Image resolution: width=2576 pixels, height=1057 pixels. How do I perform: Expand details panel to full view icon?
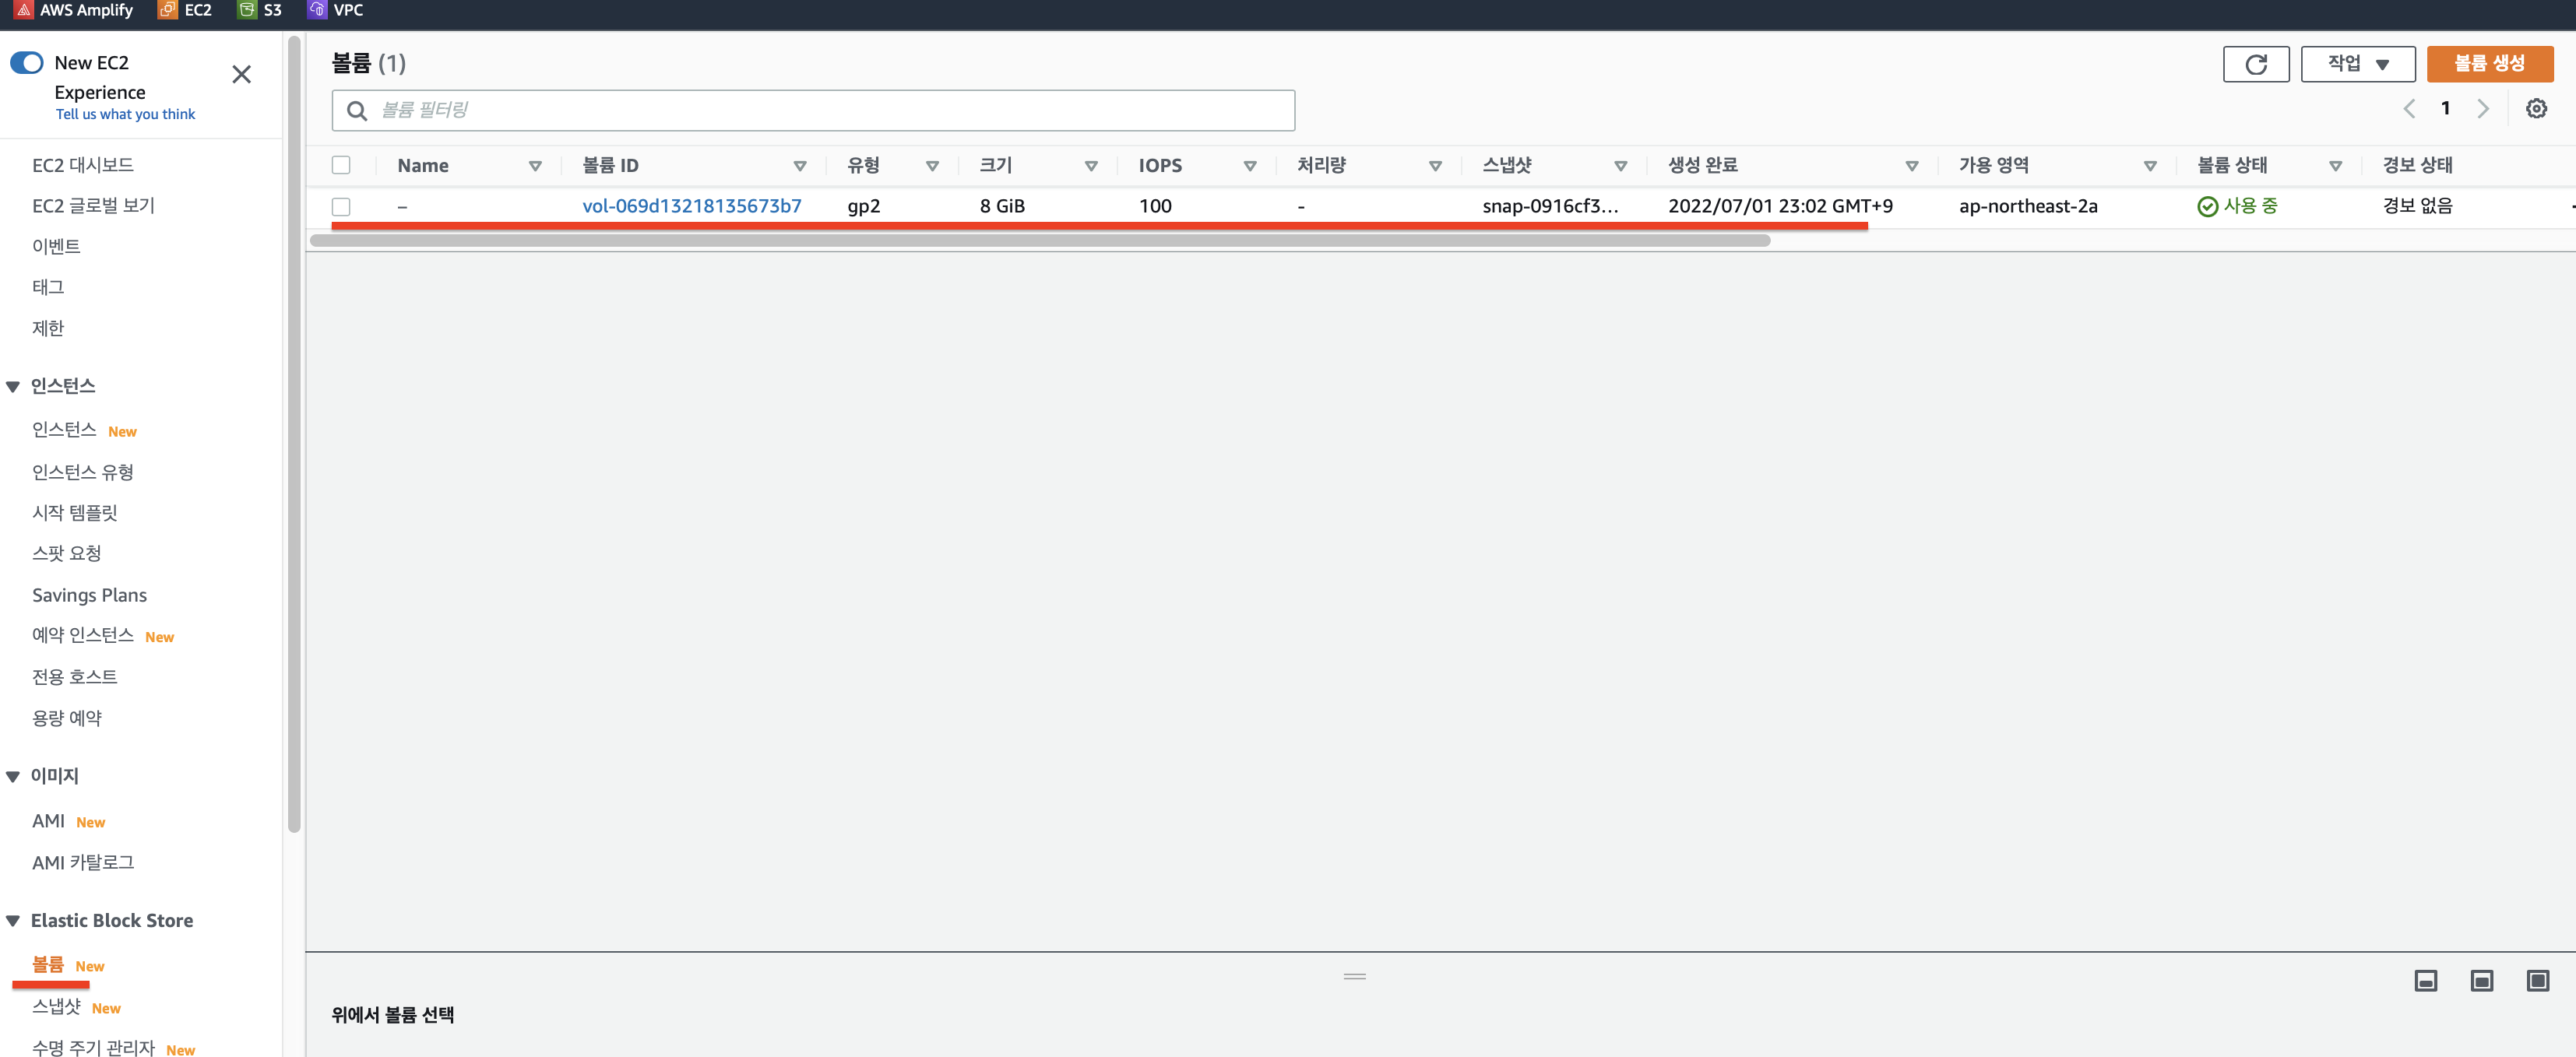[x=2537, y=980]
